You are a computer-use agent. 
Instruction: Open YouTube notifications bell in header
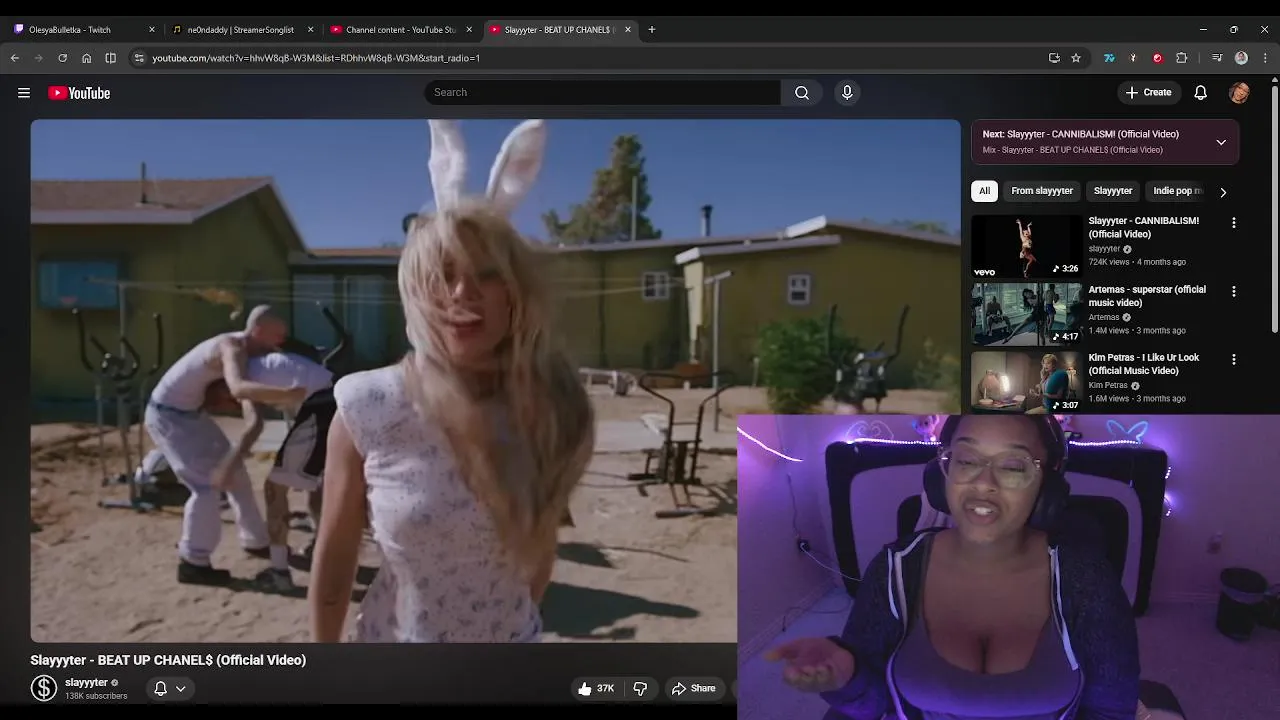[1201, 93]
